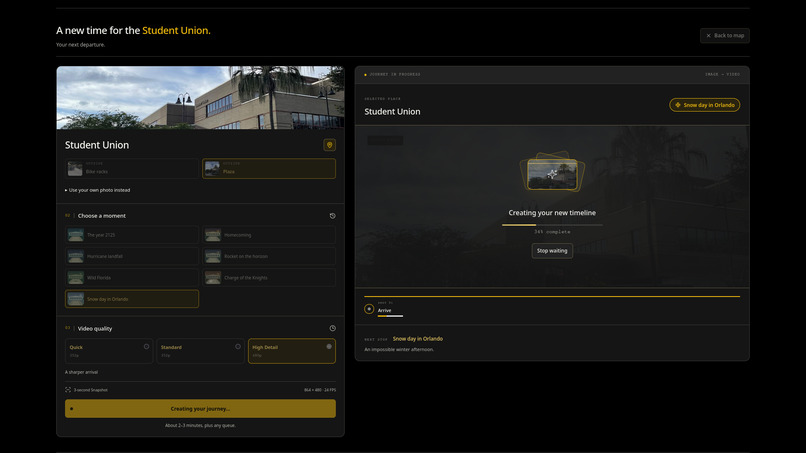Click the clock icon in Video quality header
This screenshot has height=453, width=806.
coord(333,328)
